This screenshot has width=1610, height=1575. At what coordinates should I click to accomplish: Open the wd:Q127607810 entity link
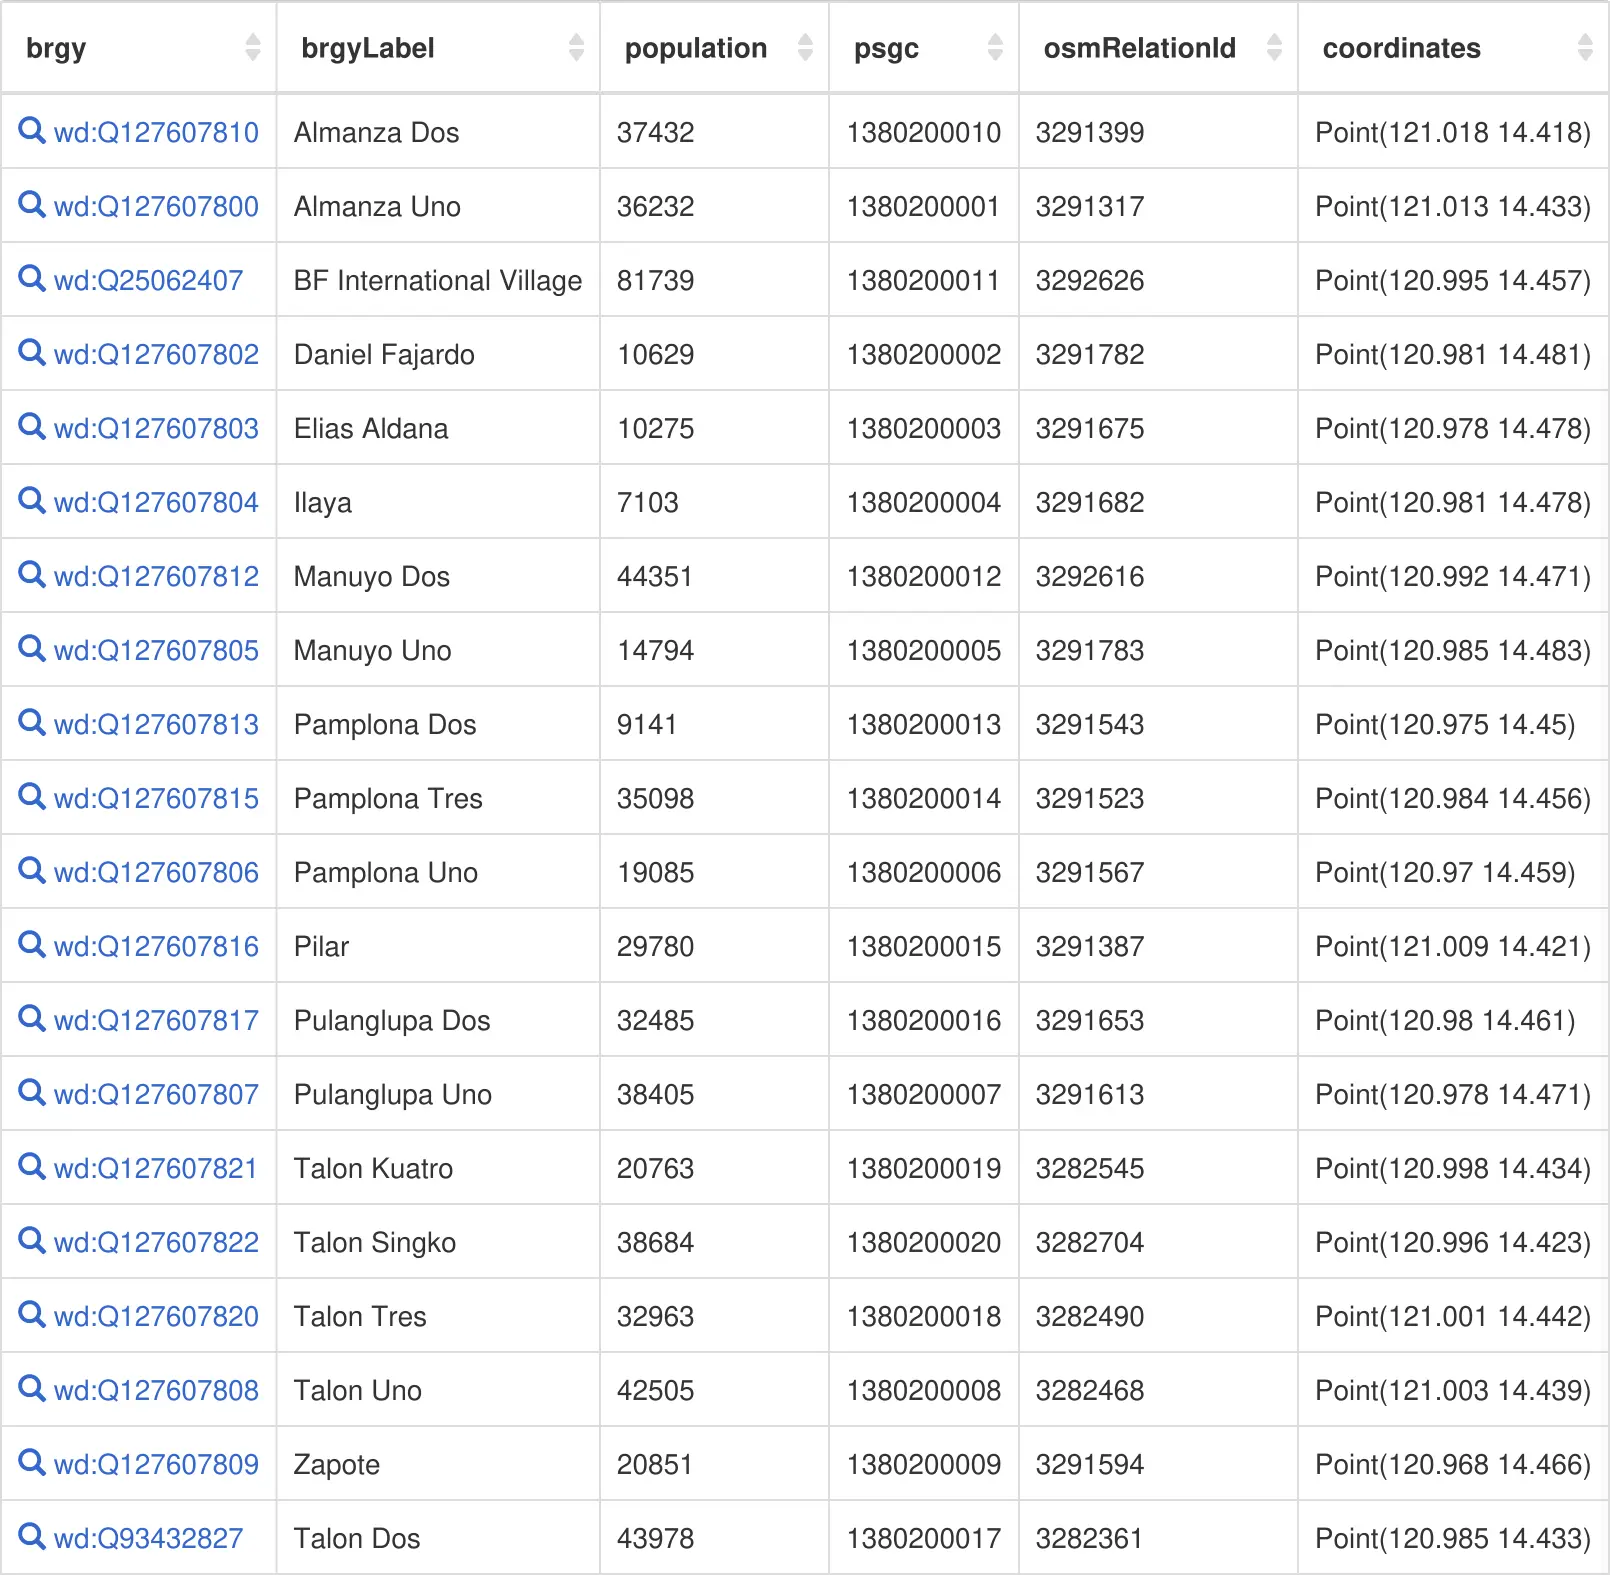tap(156, 132)
